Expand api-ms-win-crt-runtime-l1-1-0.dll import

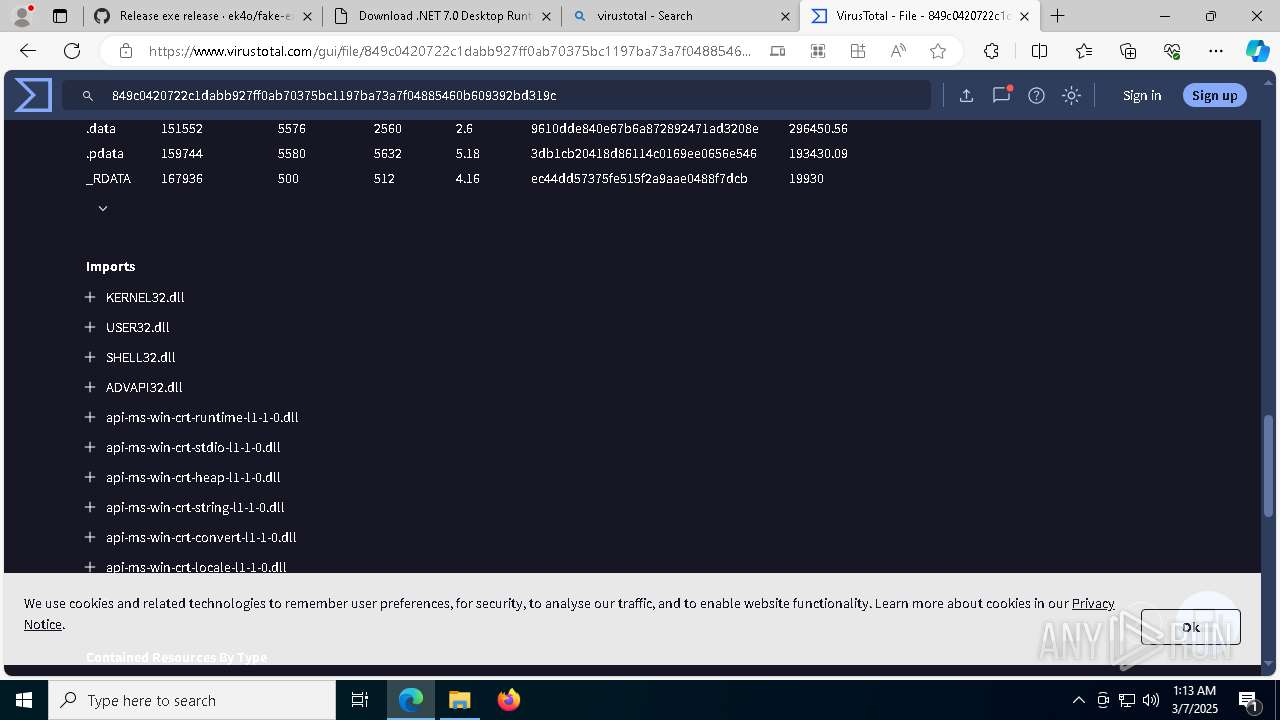[90, 417]
